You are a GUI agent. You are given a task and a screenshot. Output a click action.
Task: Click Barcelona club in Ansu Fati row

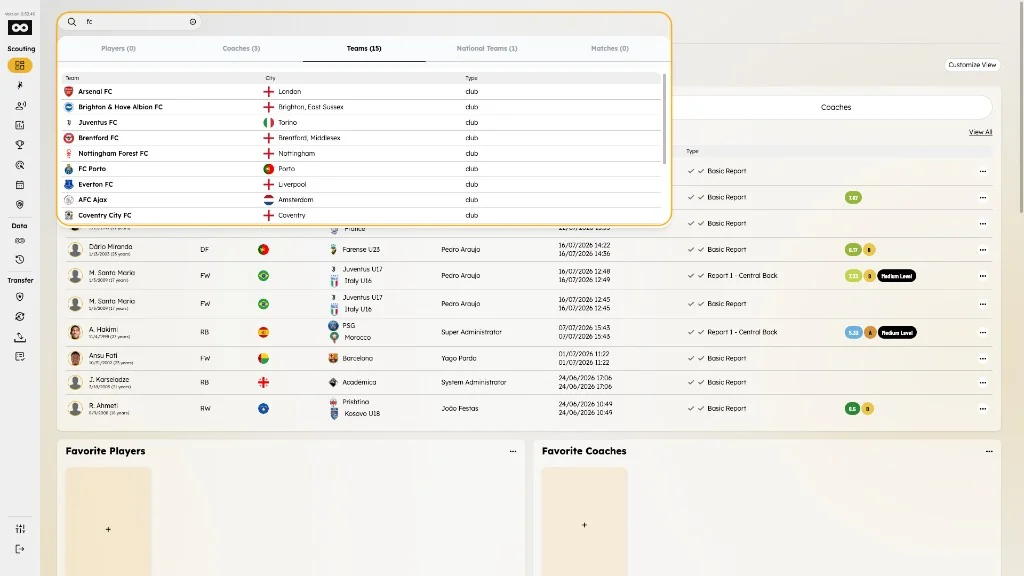pyautogui.click(x=357, y=359)
